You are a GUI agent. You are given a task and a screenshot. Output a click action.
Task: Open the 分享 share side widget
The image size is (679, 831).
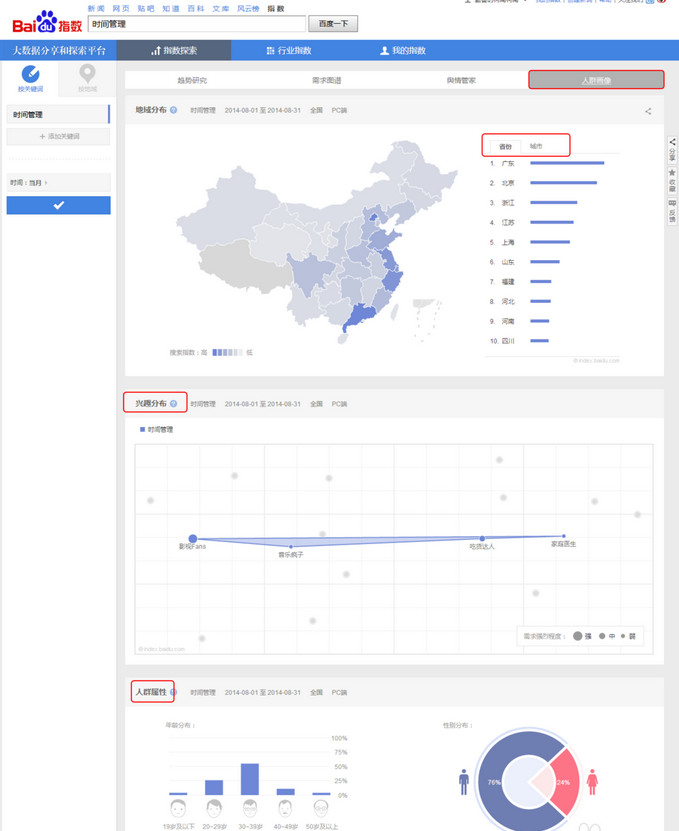point(672,151)
